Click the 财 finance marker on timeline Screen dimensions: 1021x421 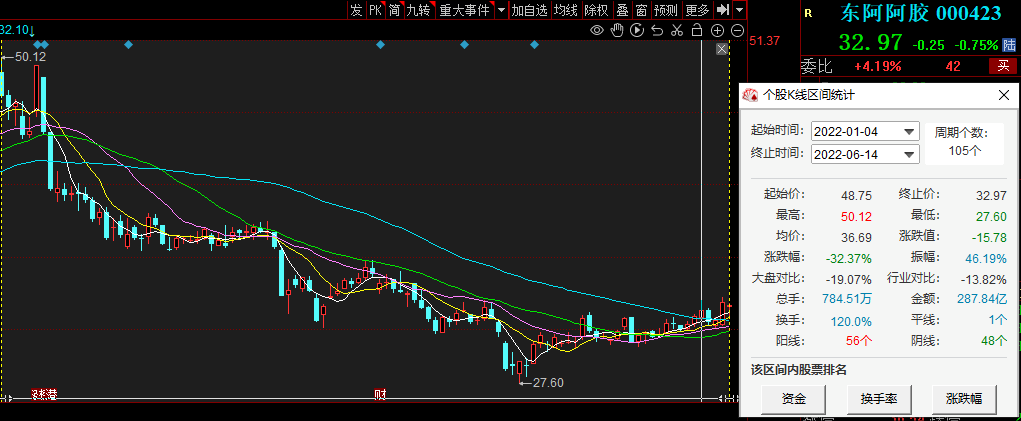[379, 394]
